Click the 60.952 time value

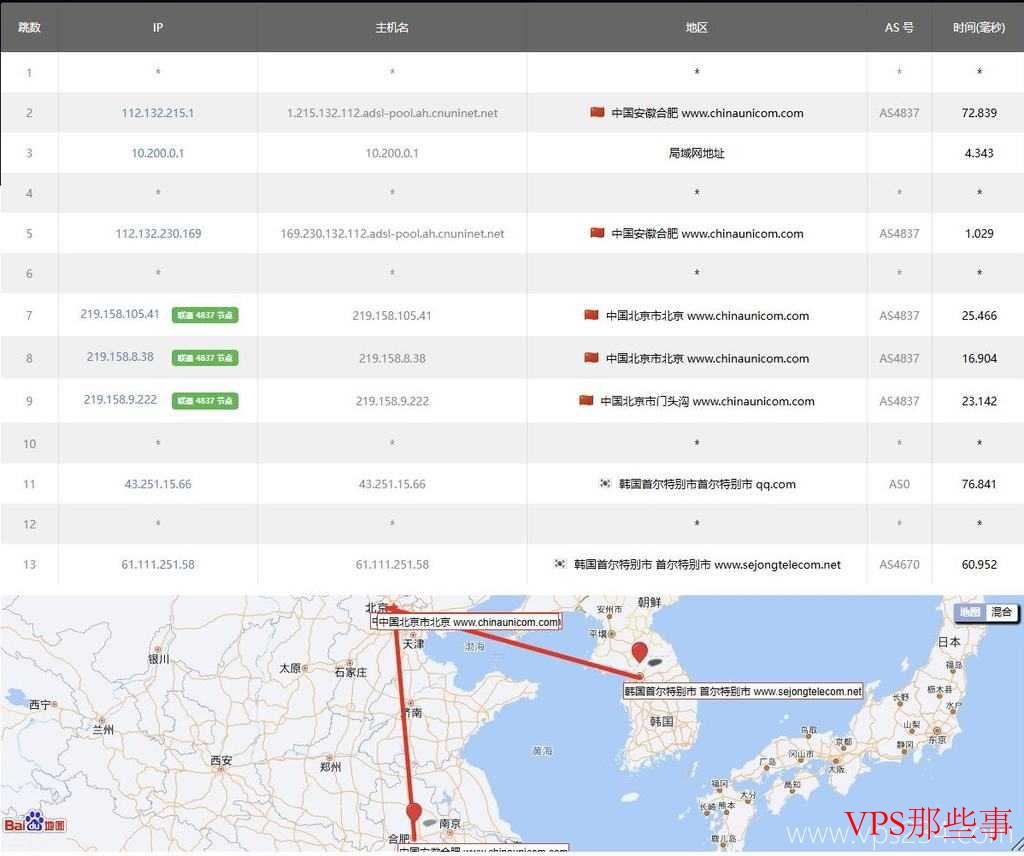[x=979, y=565]
